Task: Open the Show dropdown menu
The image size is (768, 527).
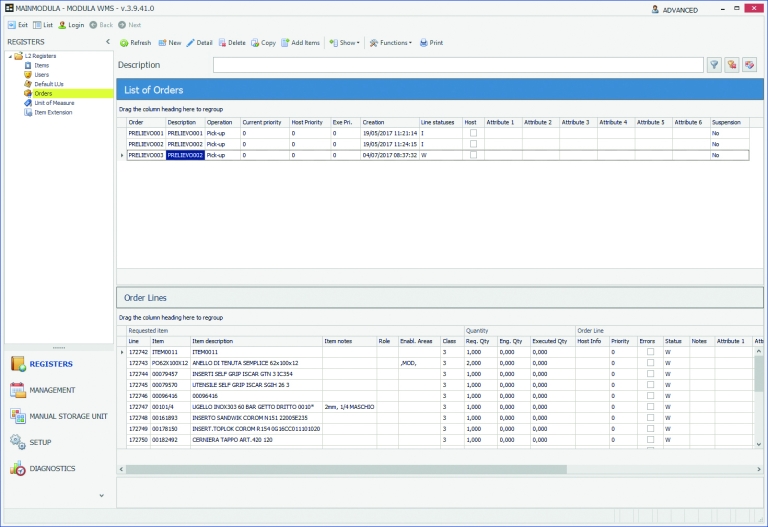Action: (344, 43)
